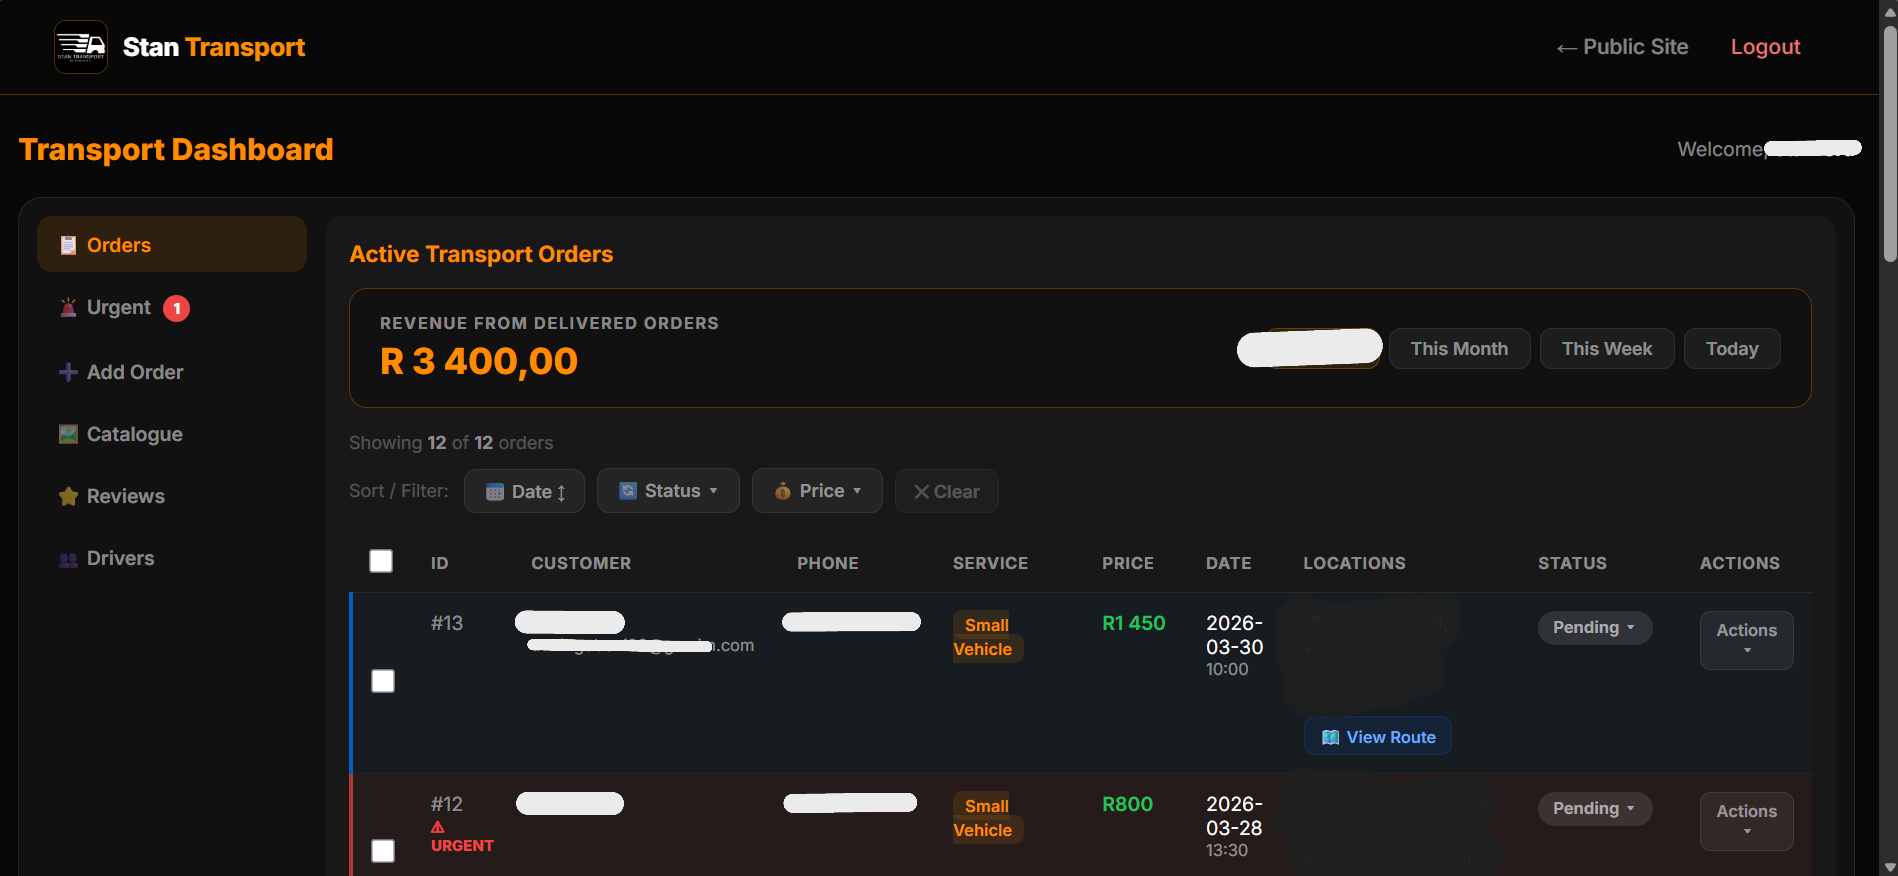
Task: Expand Actions menu for order #12
Action: [x=1746, y=821]
